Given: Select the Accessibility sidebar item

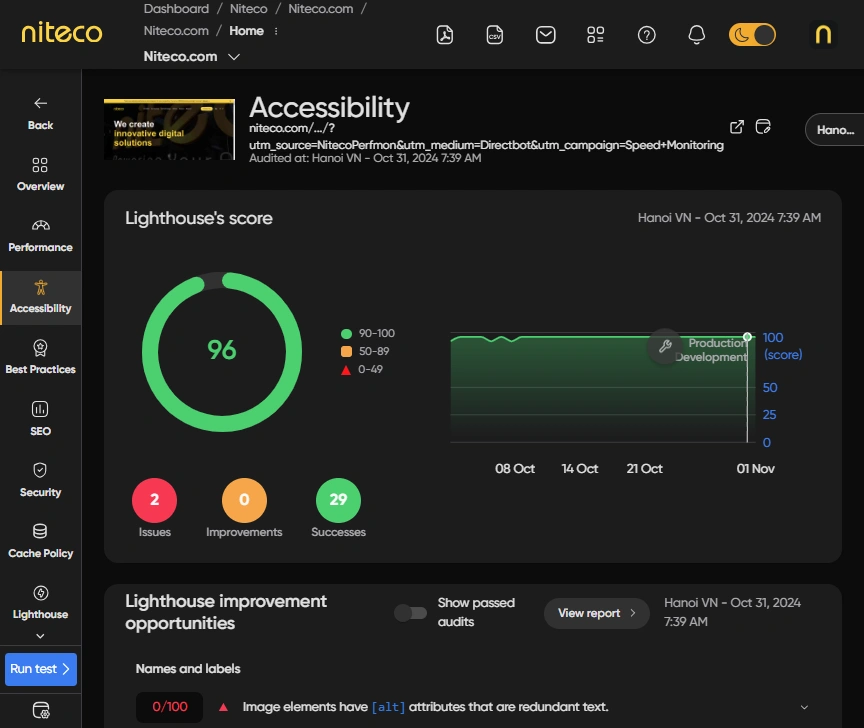Looking at the screenshot, I should [41, 297].
